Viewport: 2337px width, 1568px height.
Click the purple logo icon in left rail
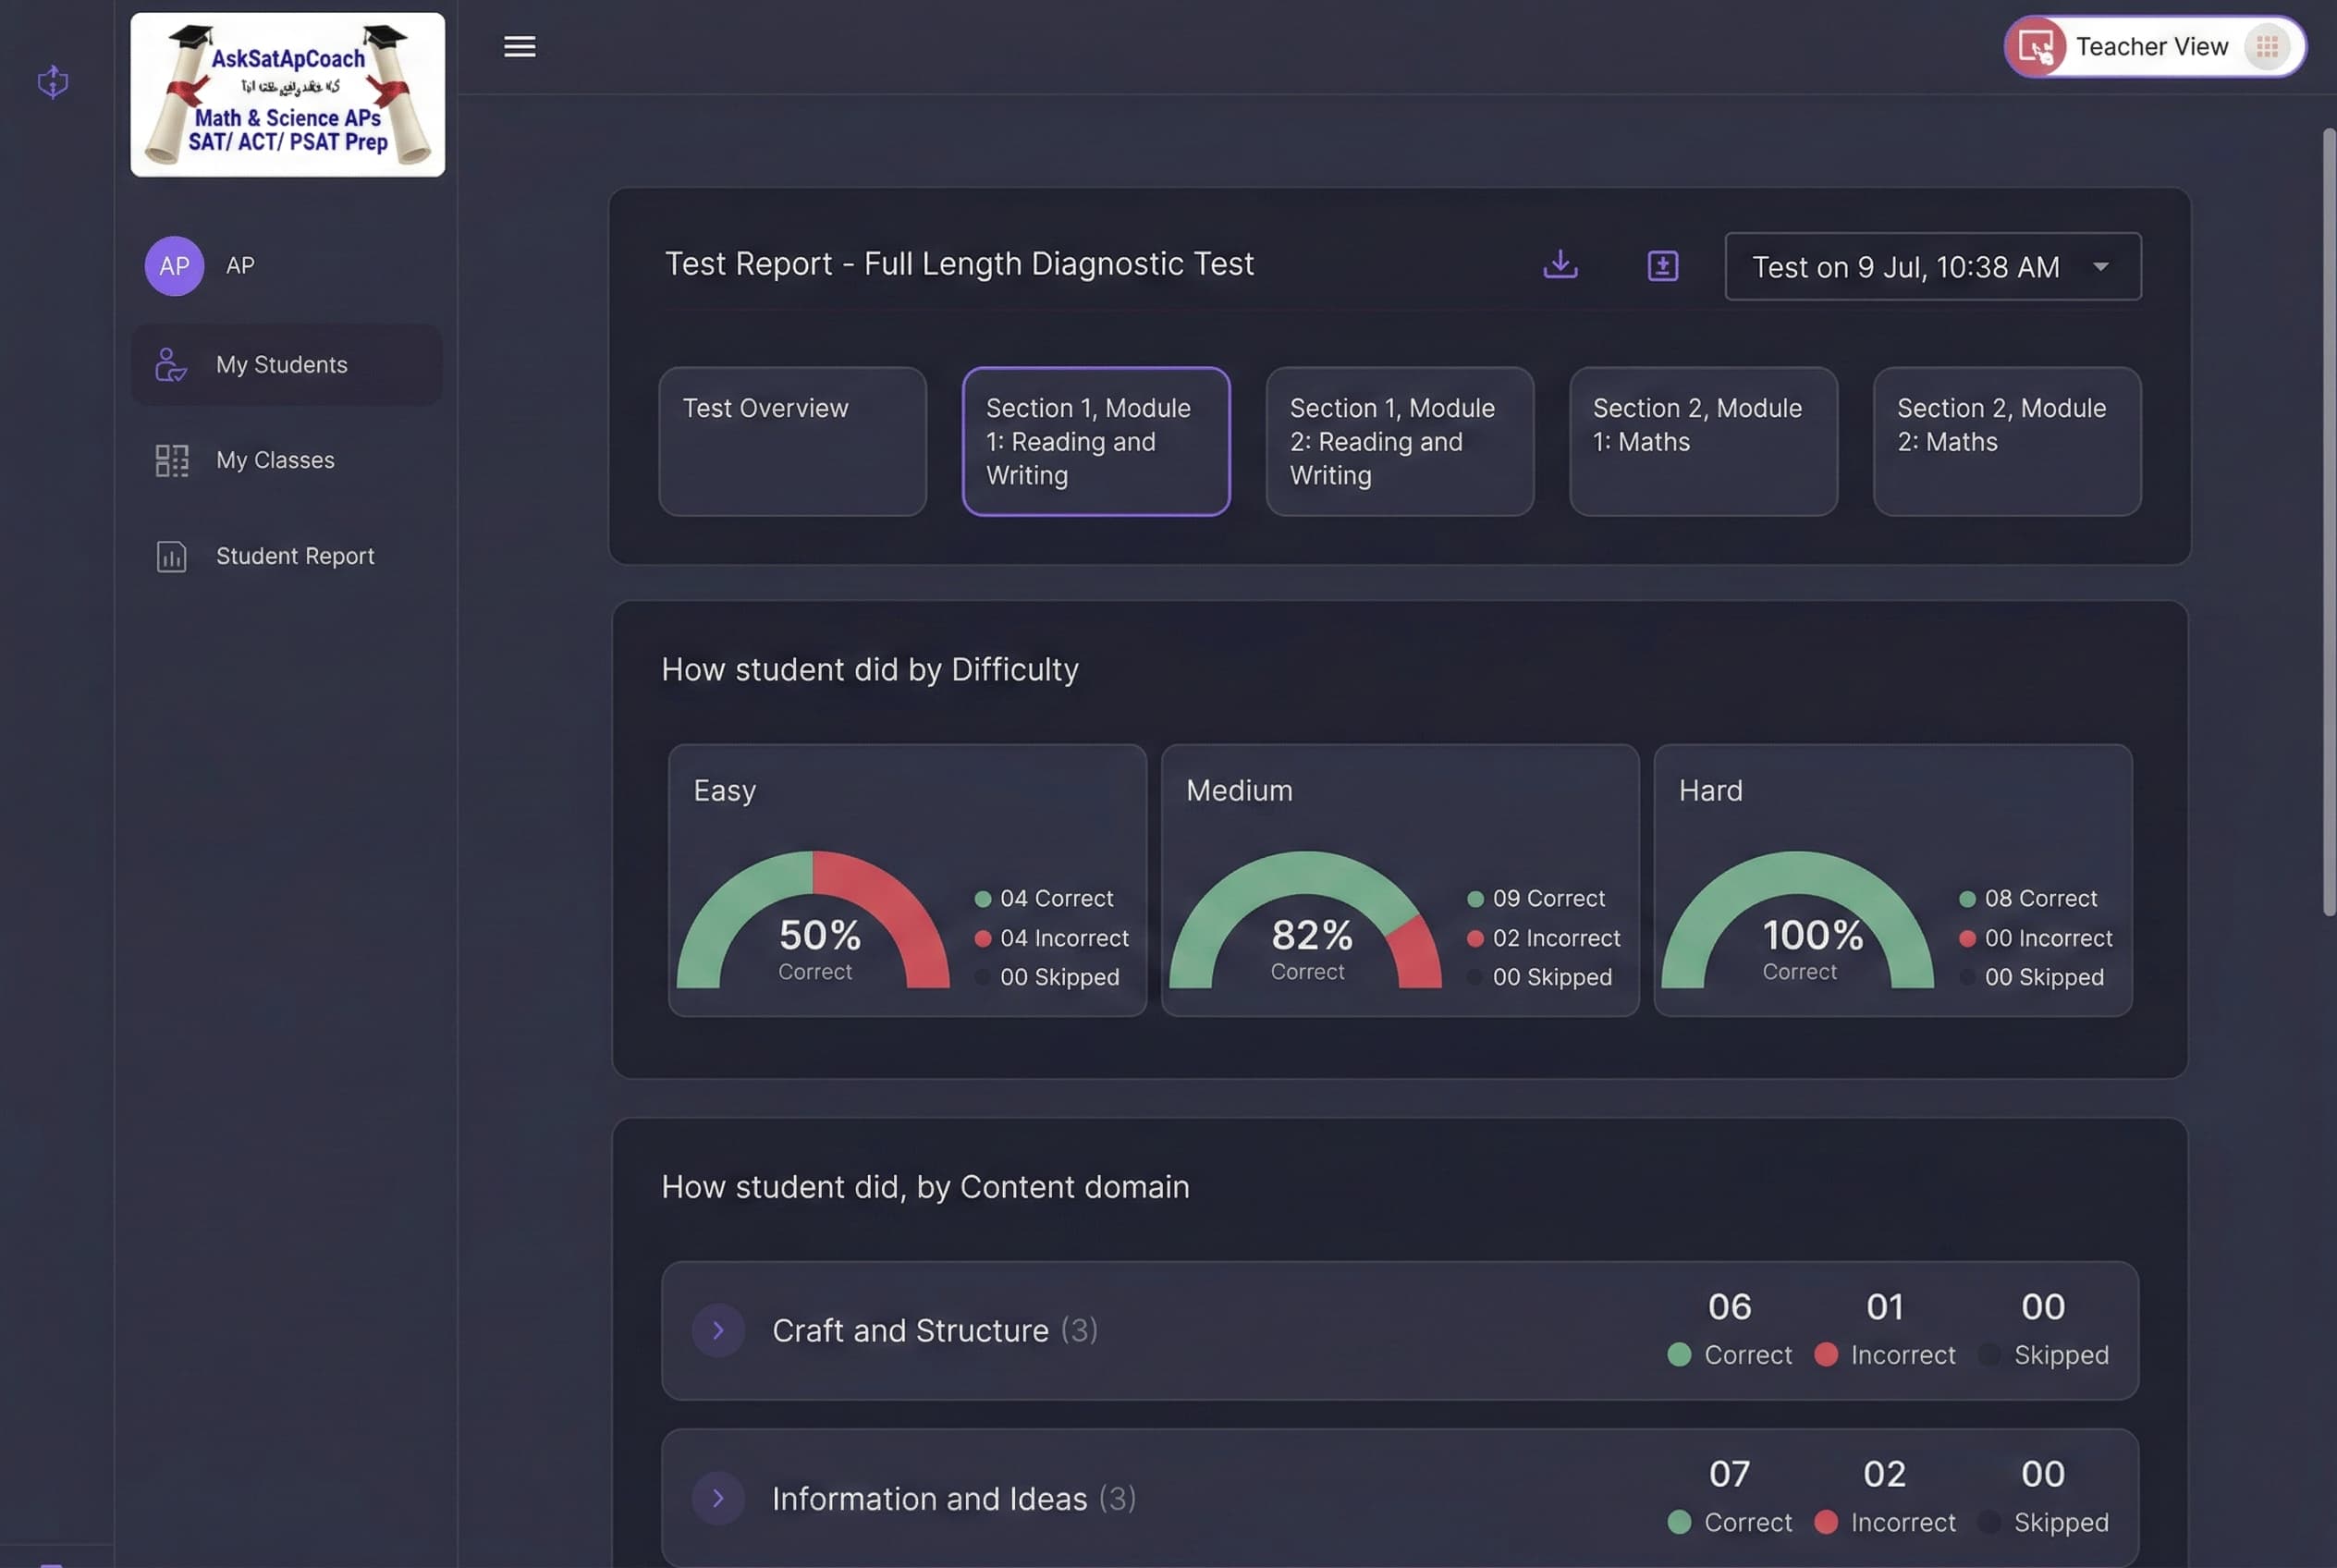click(53, 81)
